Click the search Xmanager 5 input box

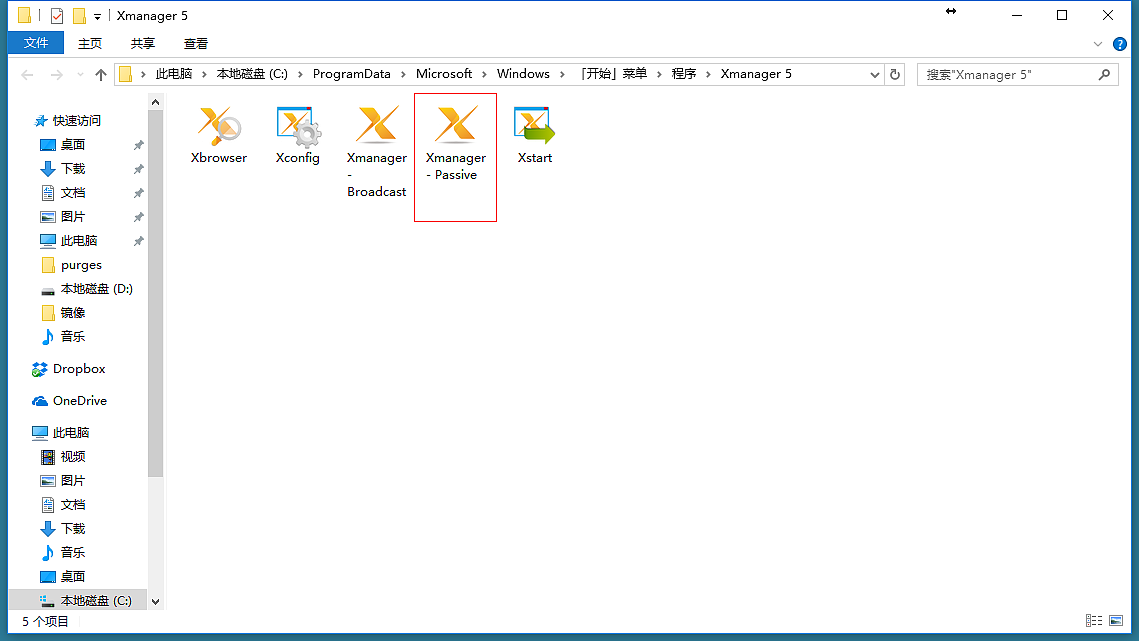(1008, 75)
